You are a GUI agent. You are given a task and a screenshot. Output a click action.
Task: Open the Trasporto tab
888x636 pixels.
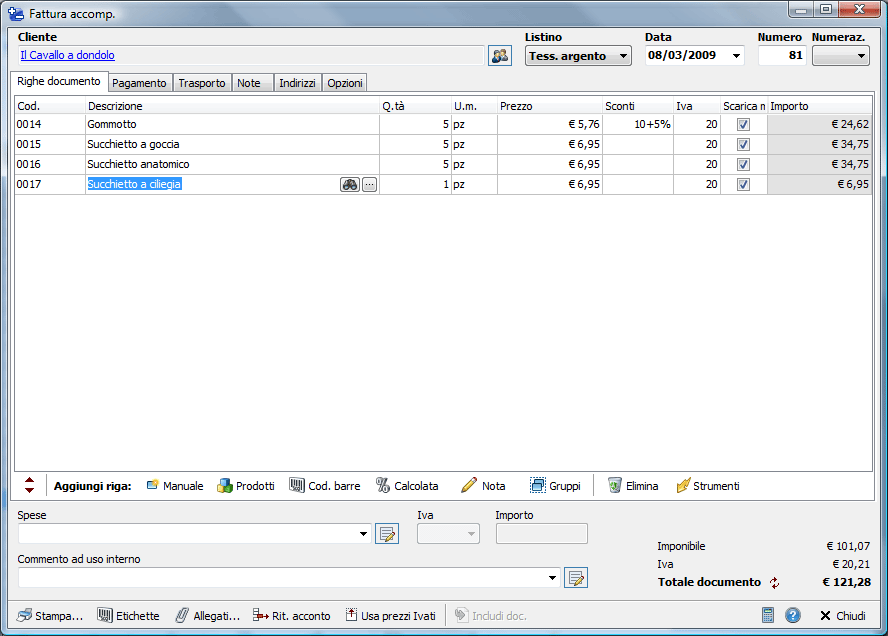tap(202, 83)
